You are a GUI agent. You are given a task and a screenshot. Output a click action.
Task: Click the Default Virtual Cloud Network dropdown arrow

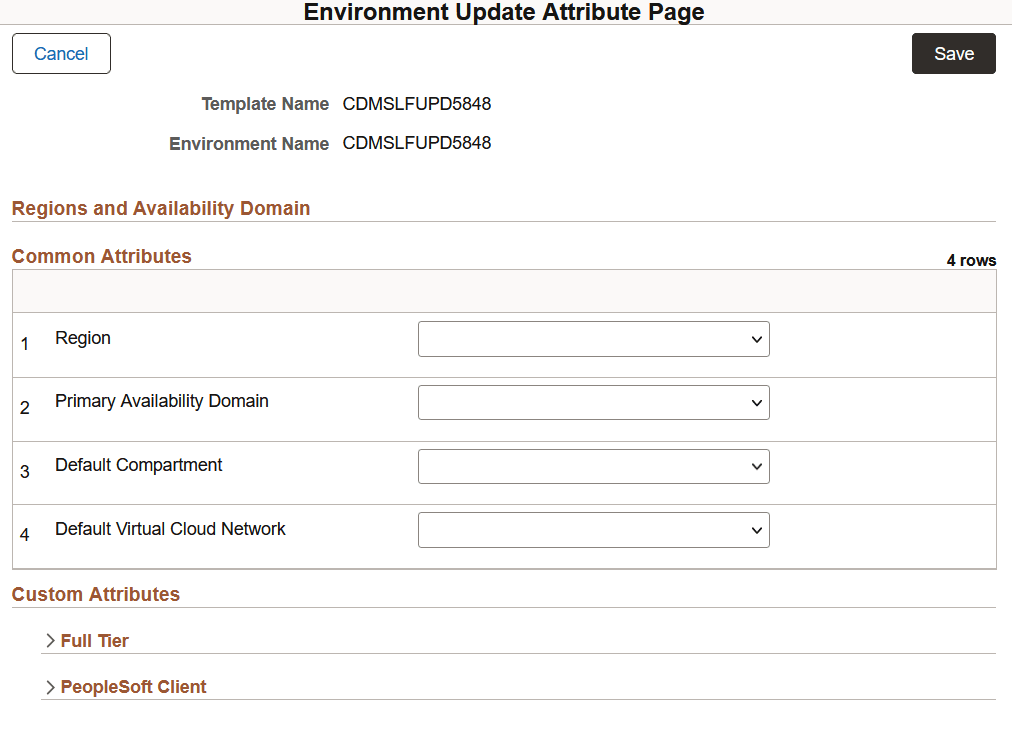click(x=757, y=530)
